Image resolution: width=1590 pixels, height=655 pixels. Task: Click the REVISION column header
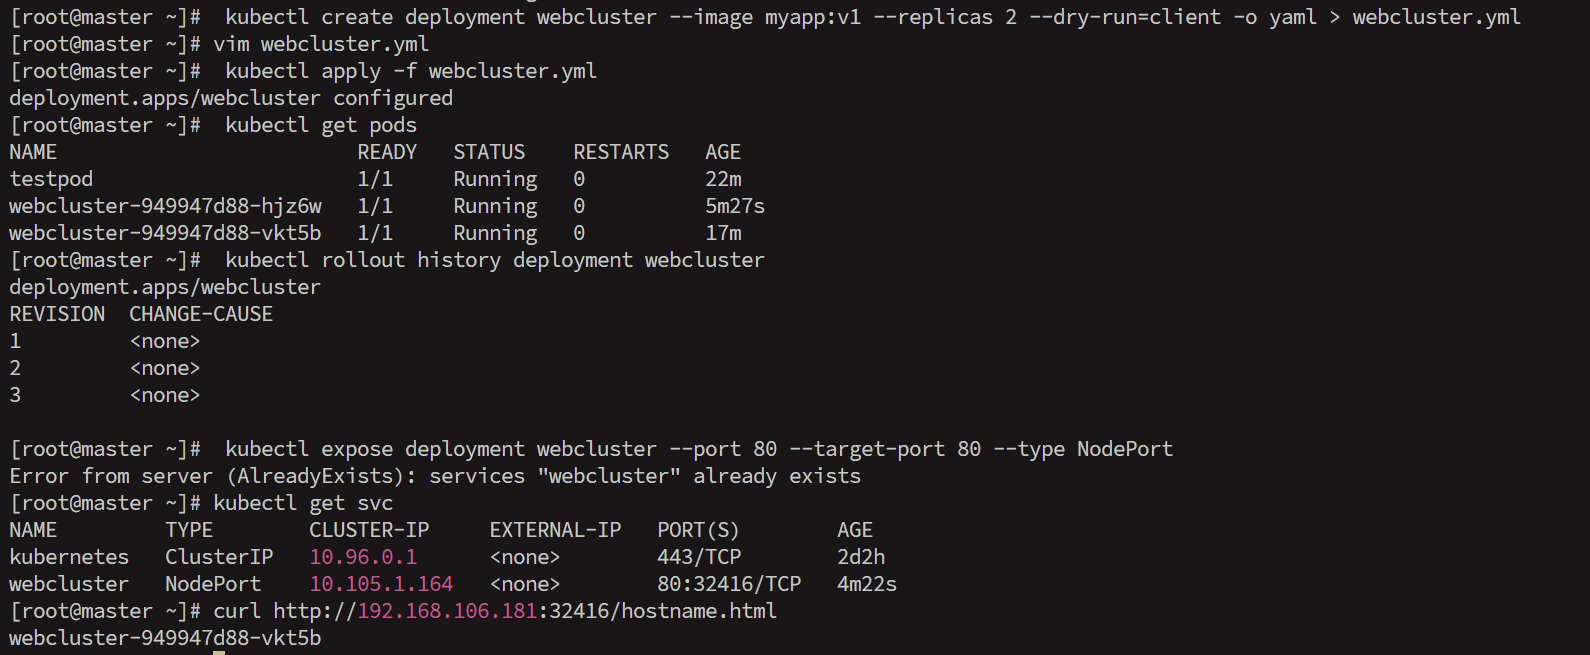(57, 314)
